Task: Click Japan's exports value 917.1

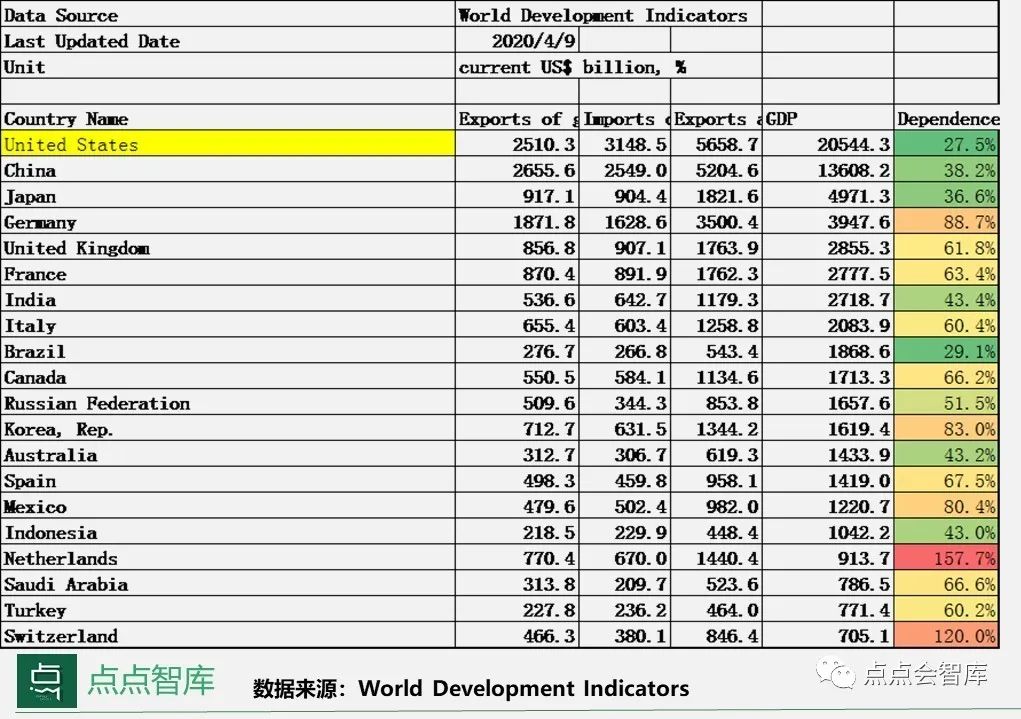Action: point(517,197)
